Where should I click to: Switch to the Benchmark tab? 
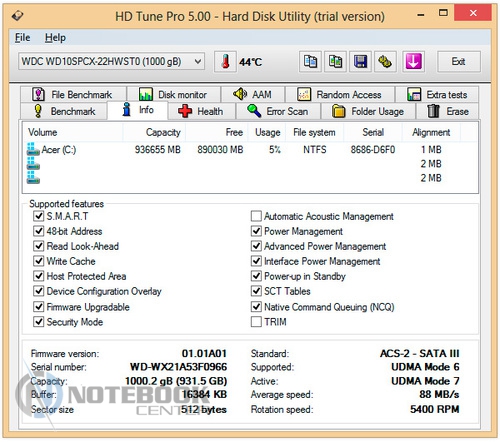(x=64, y=111)
